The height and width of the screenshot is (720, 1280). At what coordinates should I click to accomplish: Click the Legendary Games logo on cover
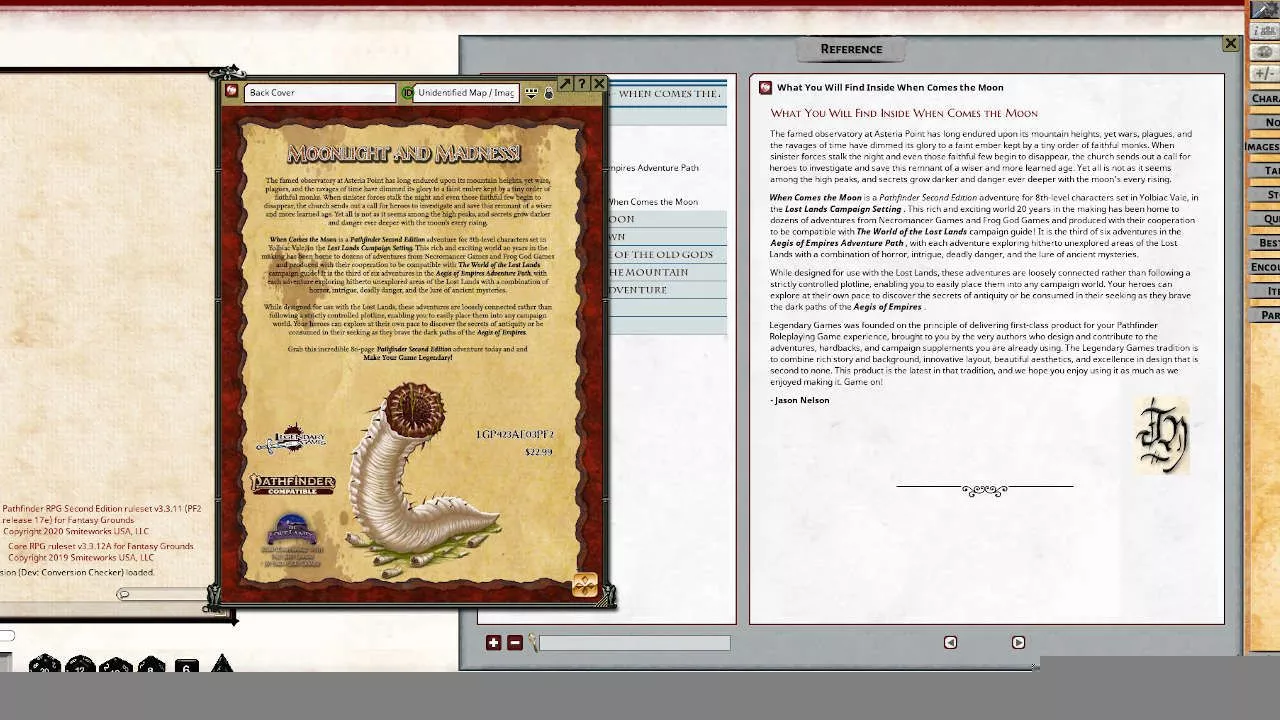coord(291,440)
